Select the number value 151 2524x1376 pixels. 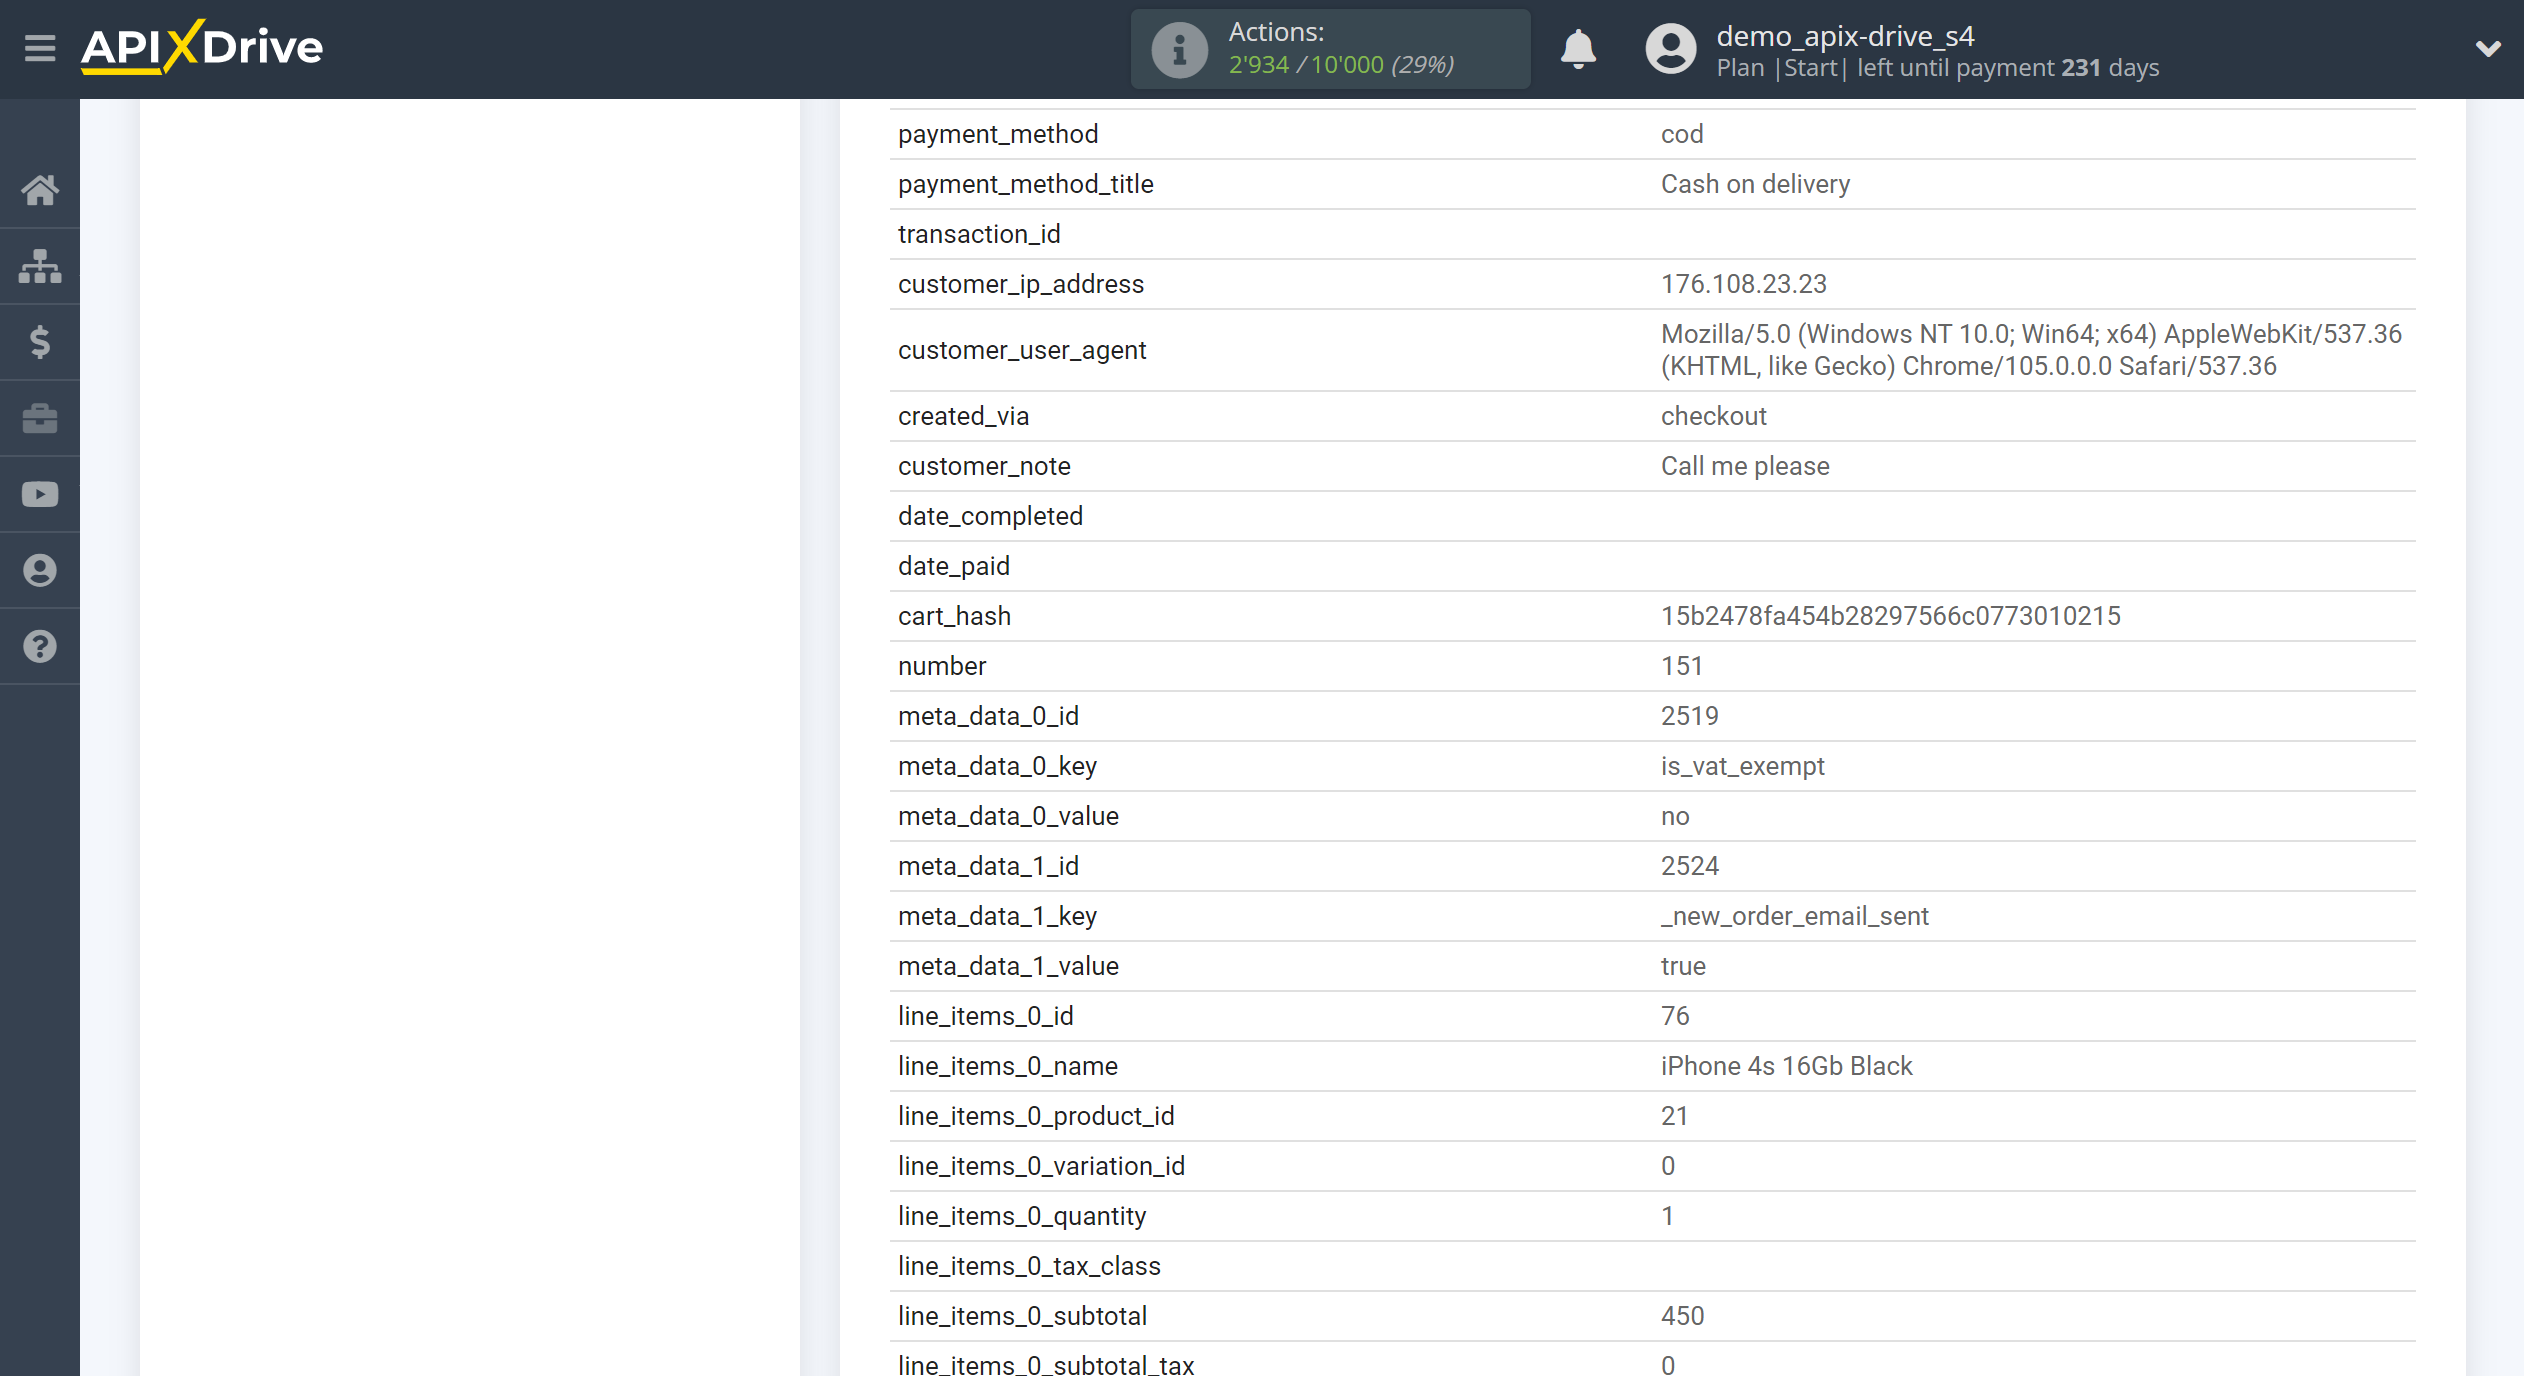tap(1681, 666)
